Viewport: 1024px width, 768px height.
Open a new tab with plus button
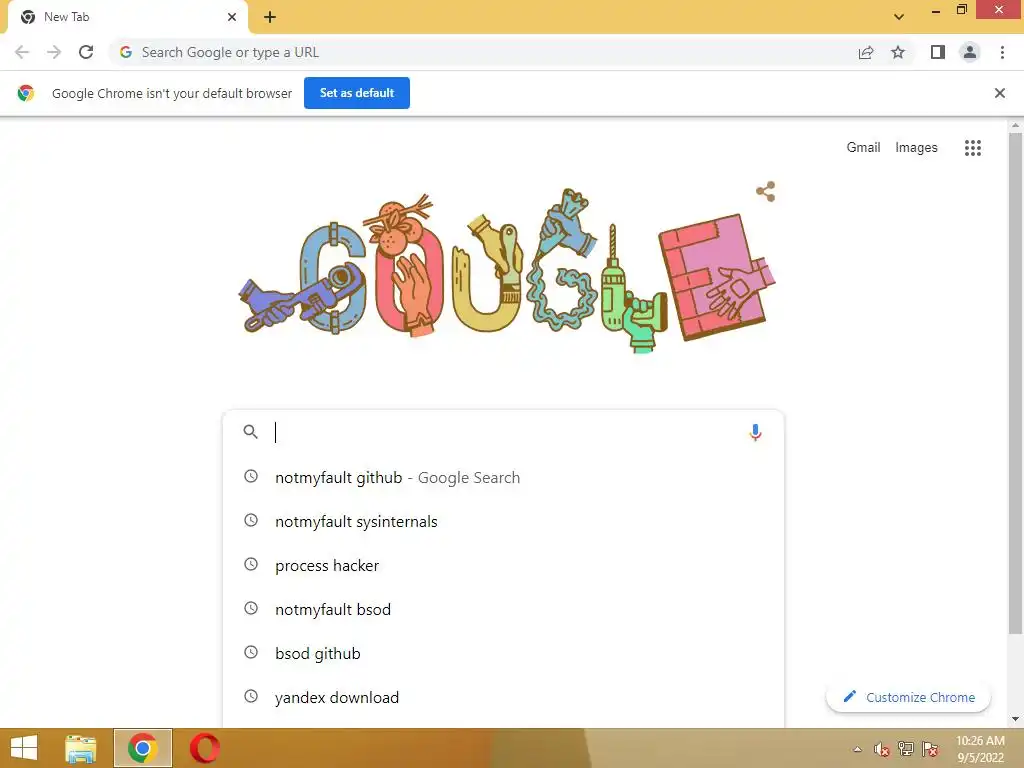coord(270,17)
